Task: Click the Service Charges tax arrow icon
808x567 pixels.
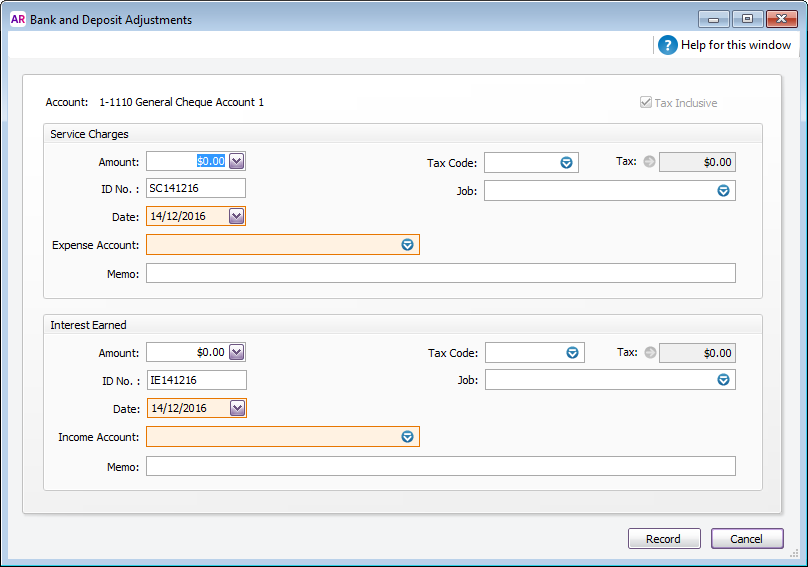Action: click(649, 161)
